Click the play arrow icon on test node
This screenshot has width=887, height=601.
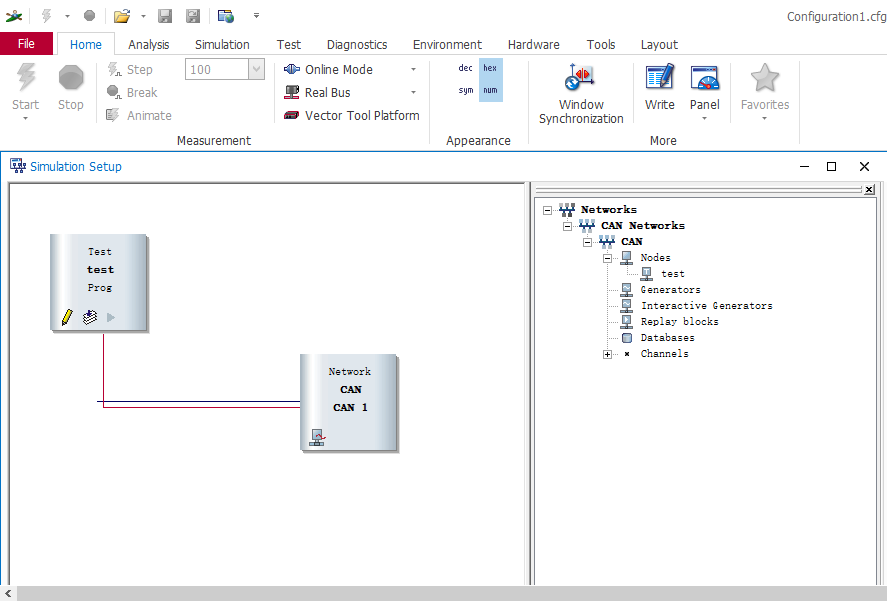point(111,317)
